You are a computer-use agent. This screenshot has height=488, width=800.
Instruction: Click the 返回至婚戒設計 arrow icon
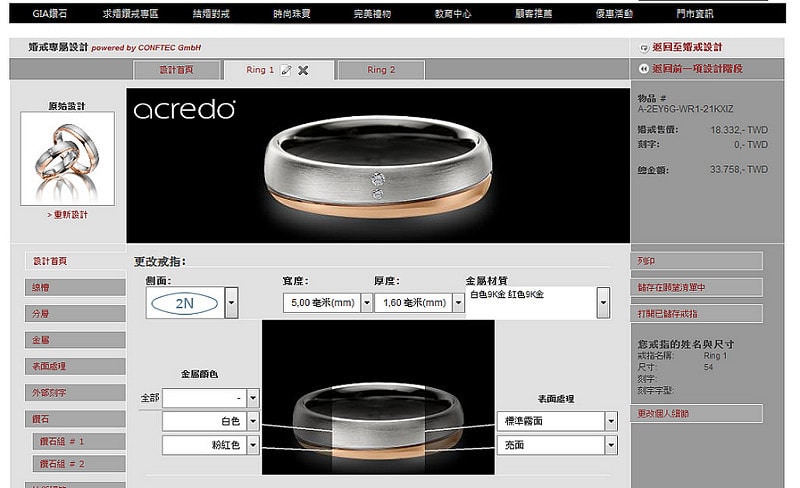click(x=642, y=47)
